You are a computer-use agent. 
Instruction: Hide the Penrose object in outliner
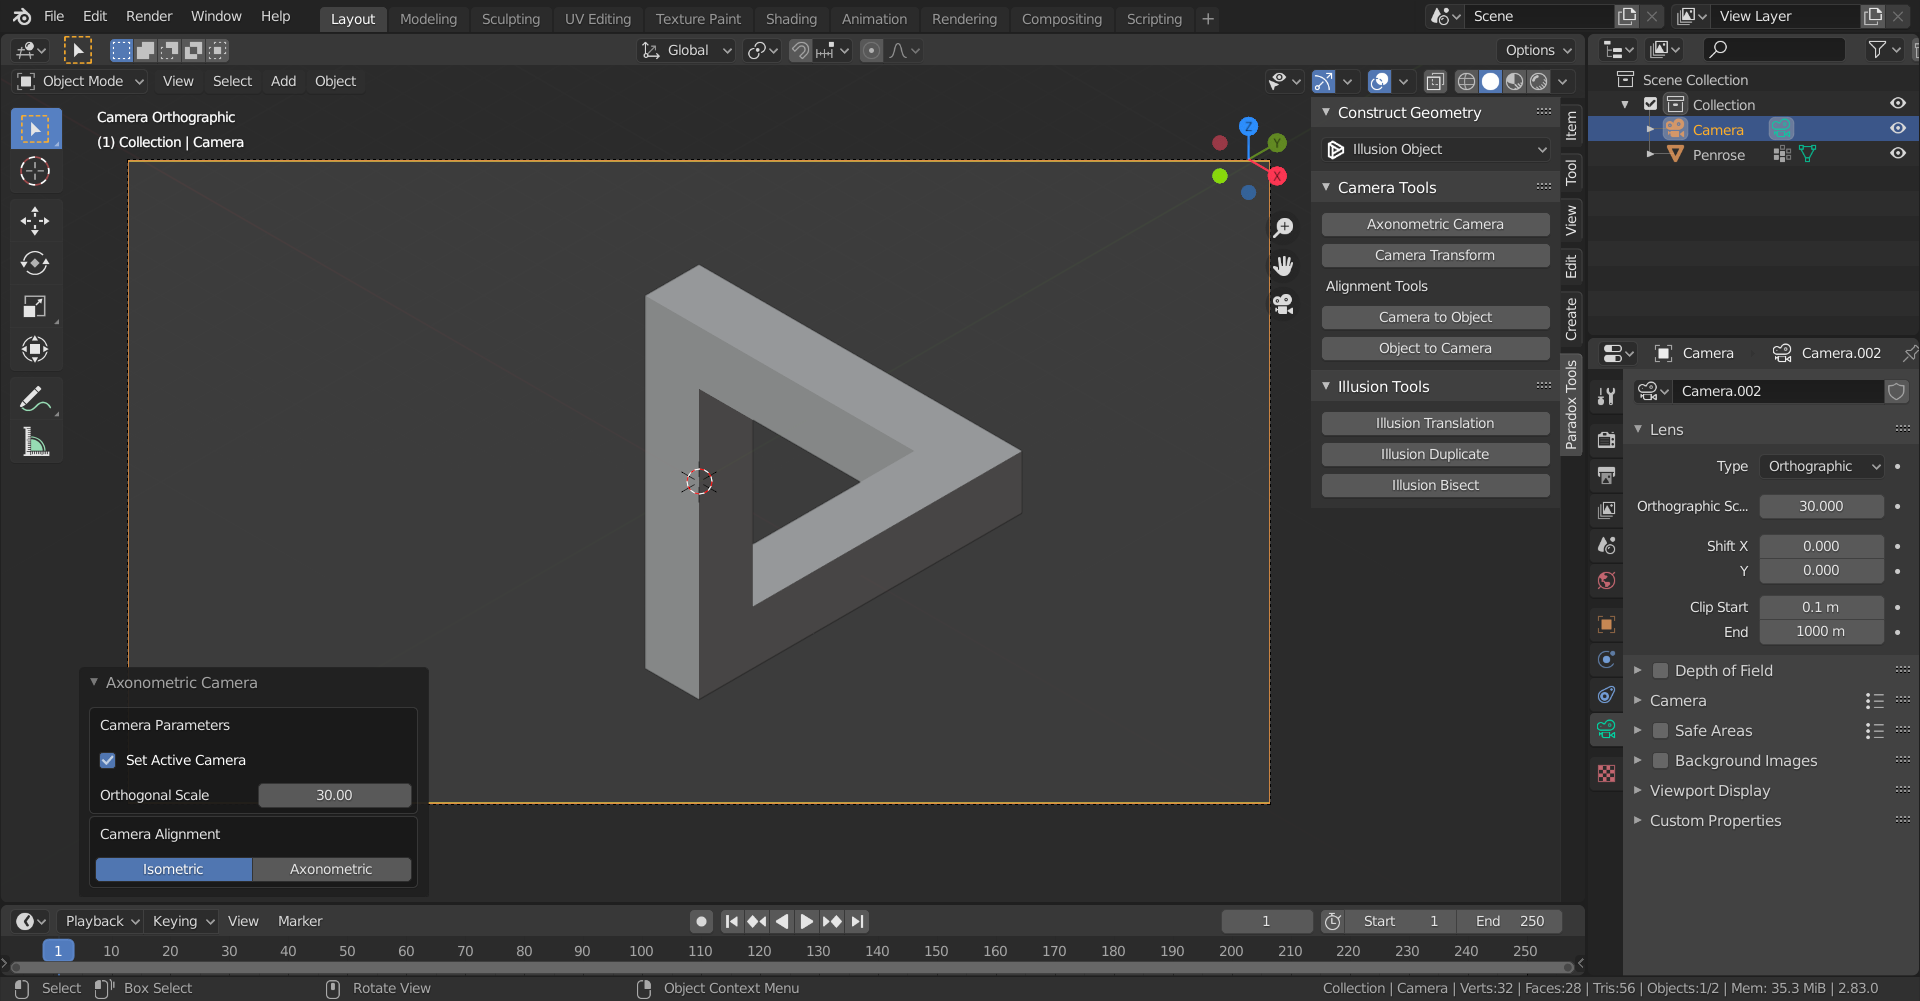(1897, 154)
